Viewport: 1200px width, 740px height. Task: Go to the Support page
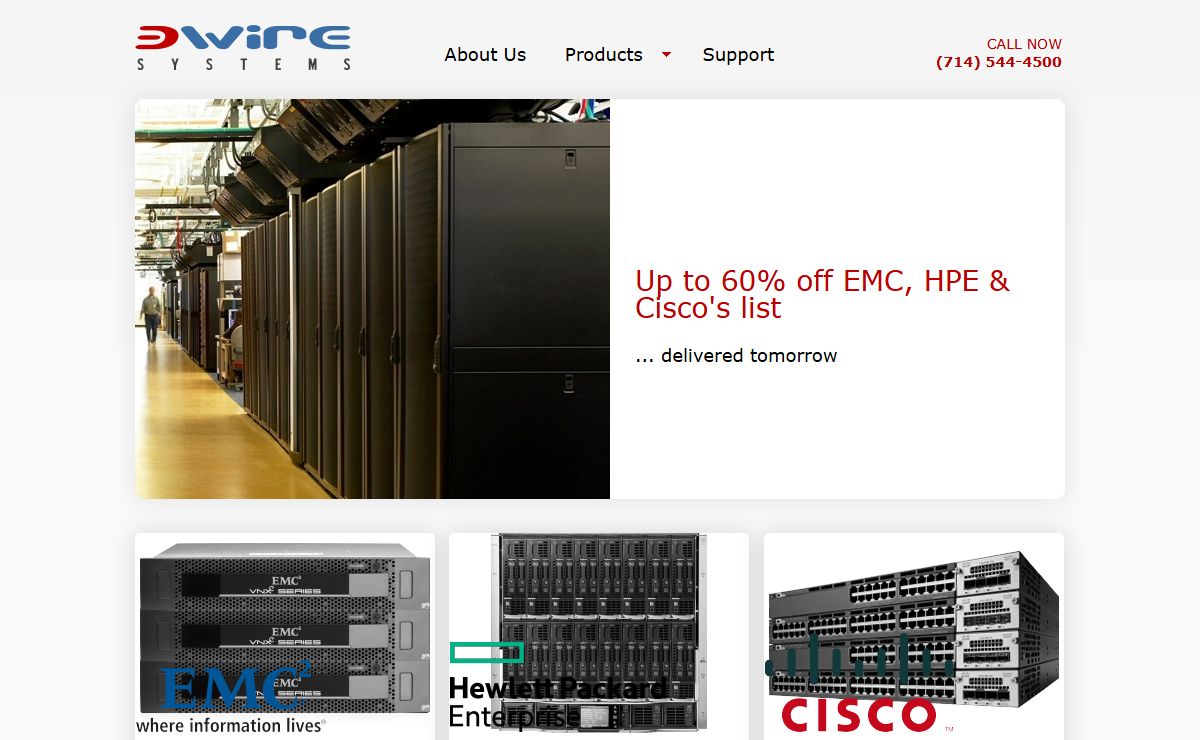pos(738,55)
